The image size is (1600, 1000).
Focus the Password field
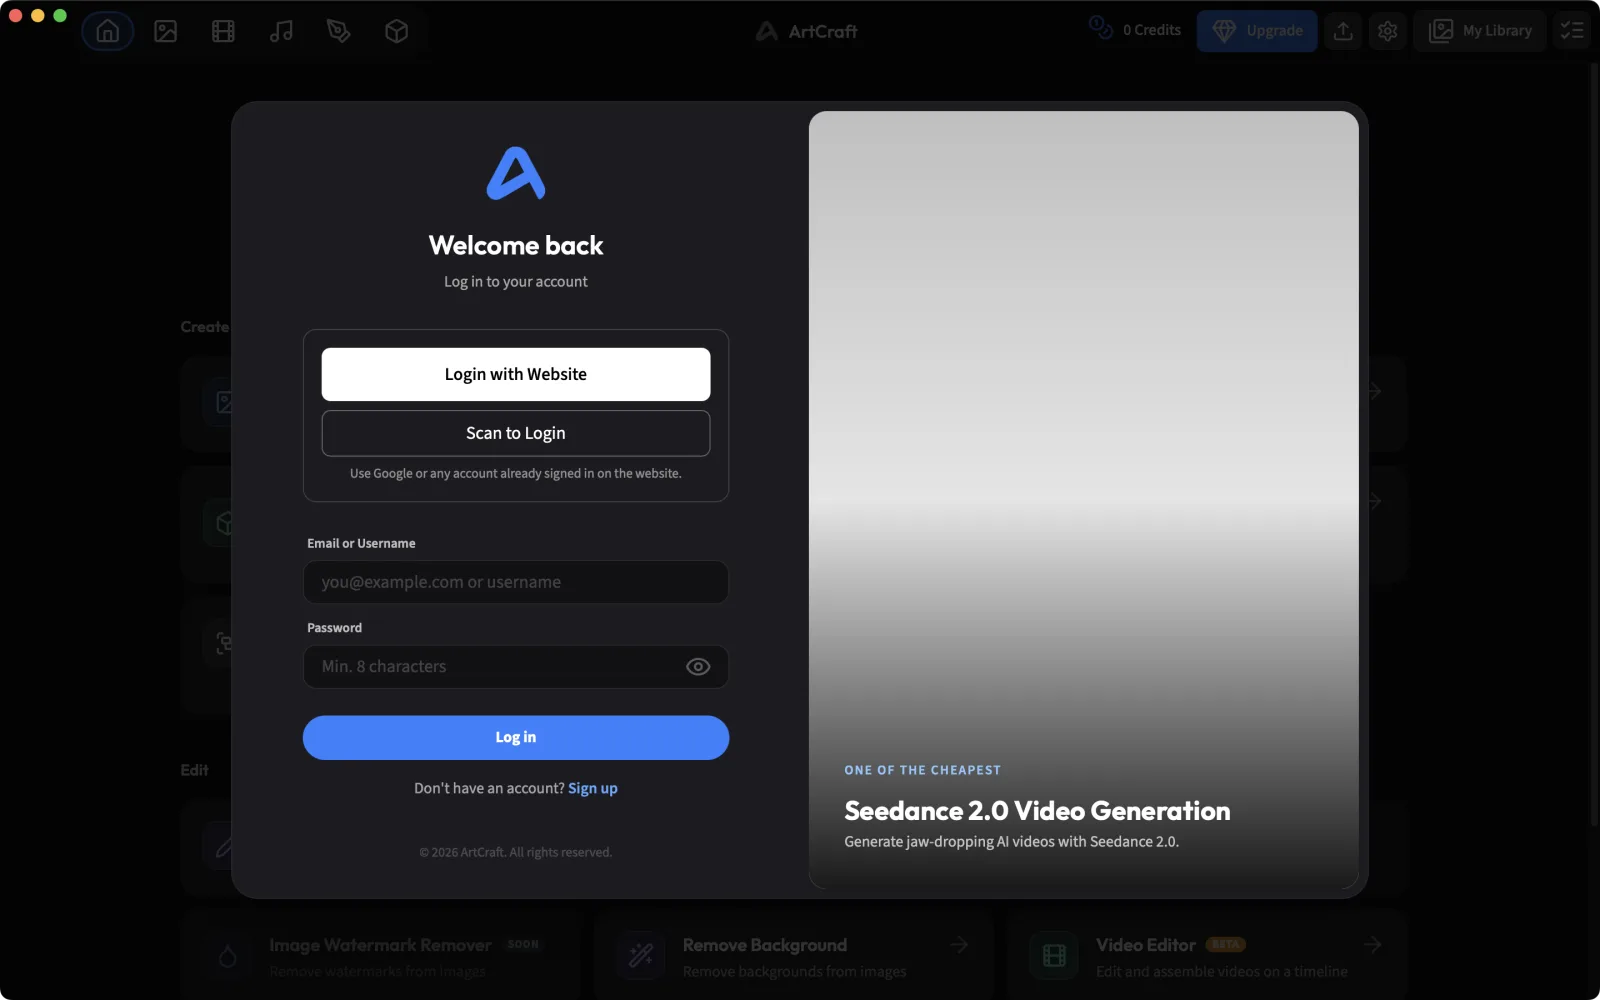click(x=516, y=666)
